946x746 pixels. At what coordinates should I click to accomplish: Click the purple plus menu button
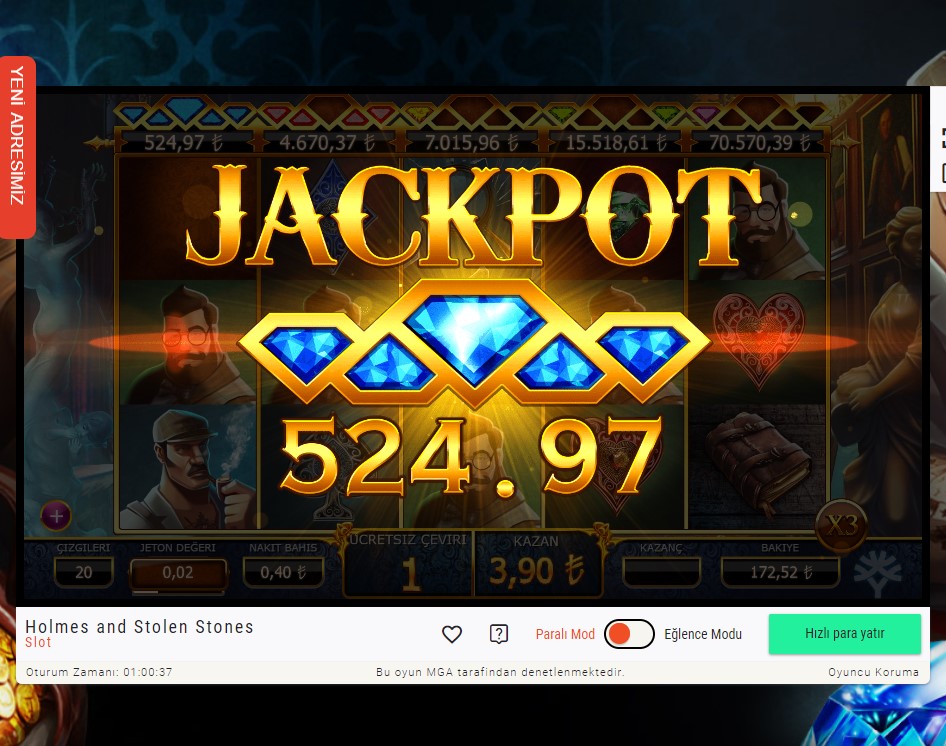(56, 516)
